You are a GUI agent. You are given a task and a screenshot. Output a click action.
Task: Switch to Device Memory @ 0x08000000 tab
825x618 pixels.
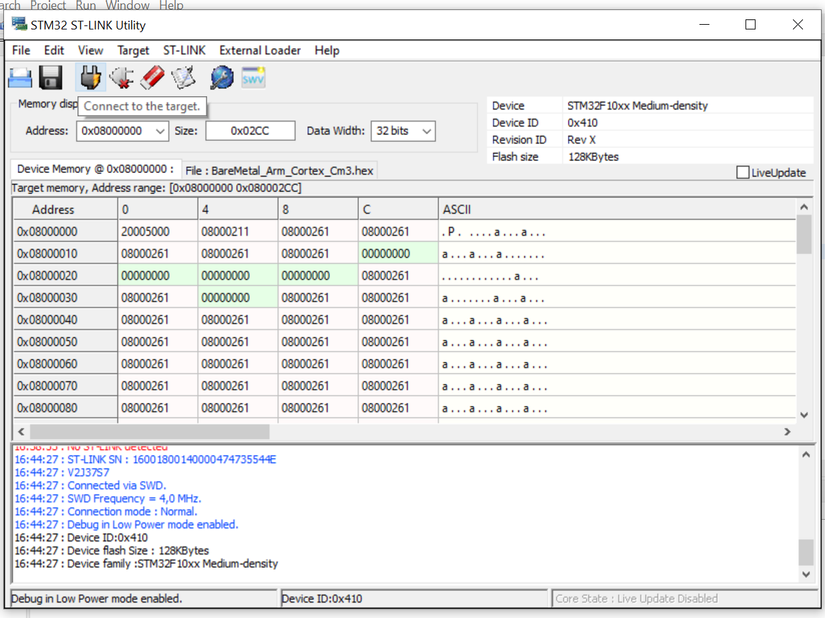(95, 169)
